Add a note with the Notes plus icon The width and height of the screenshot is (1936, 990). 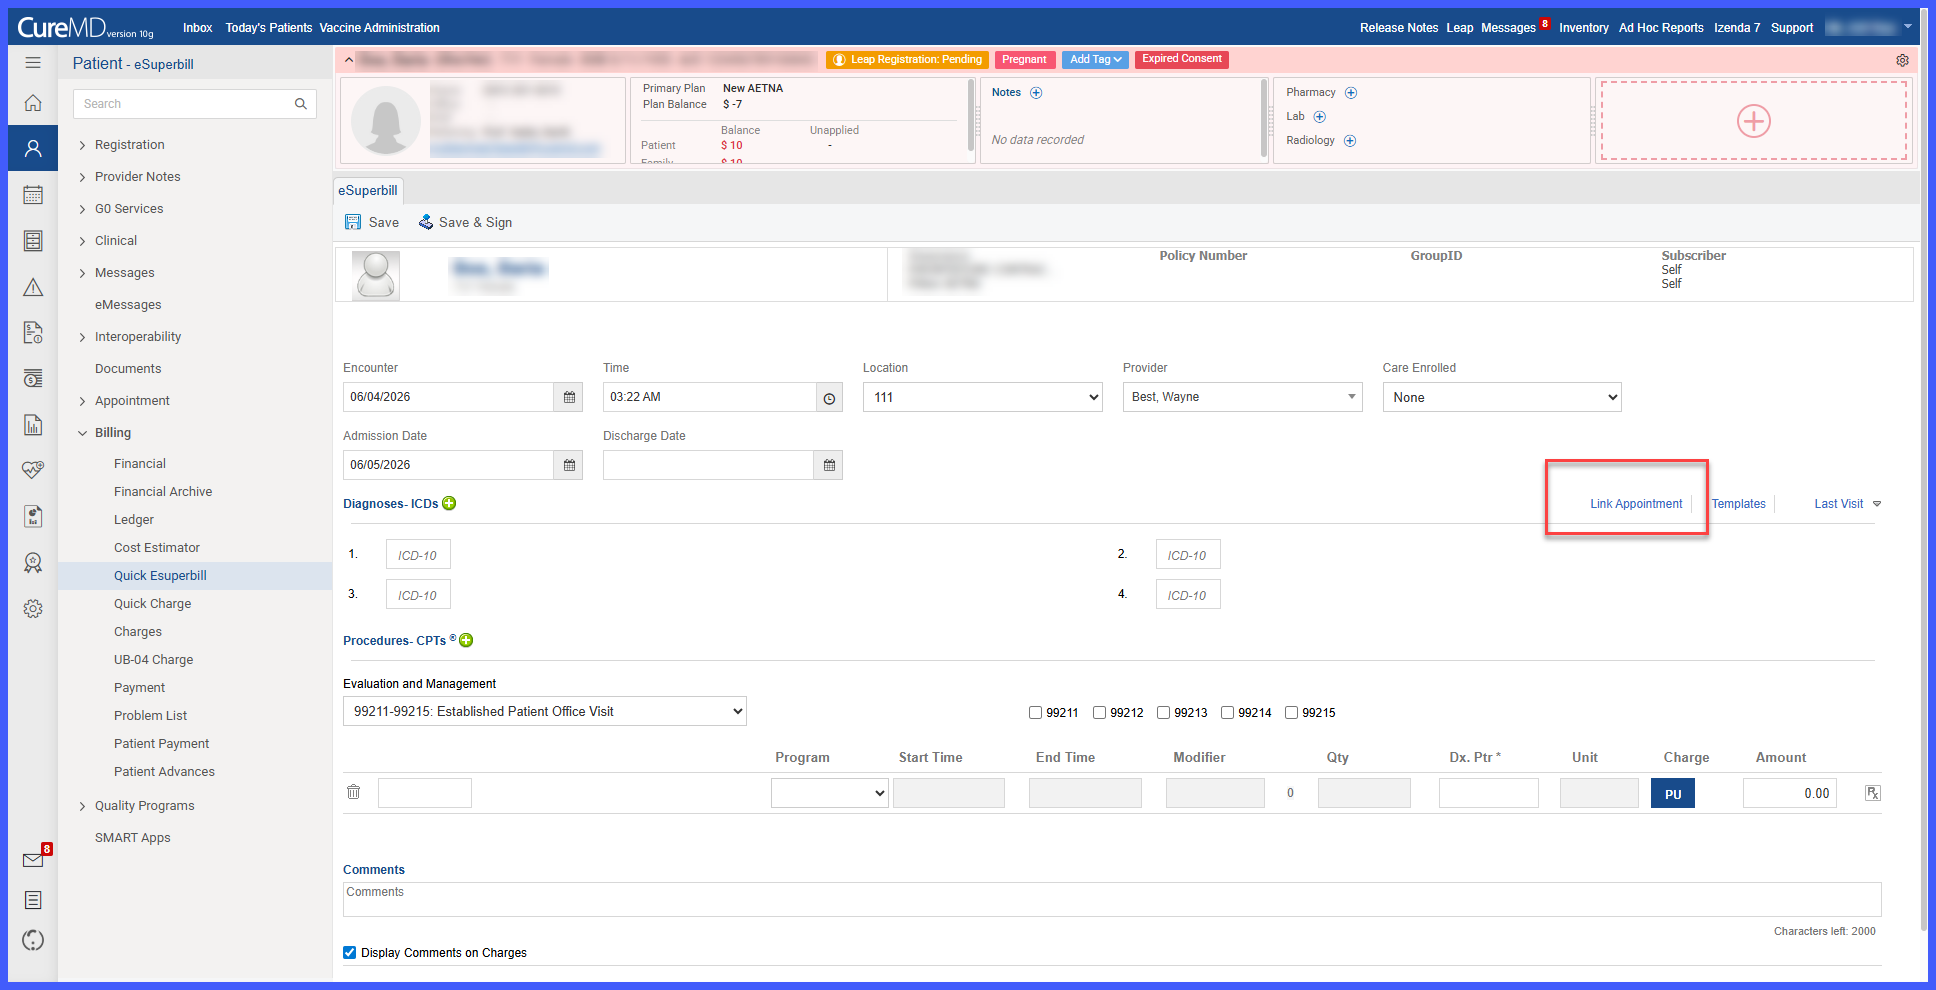(x=1036, y=93)
